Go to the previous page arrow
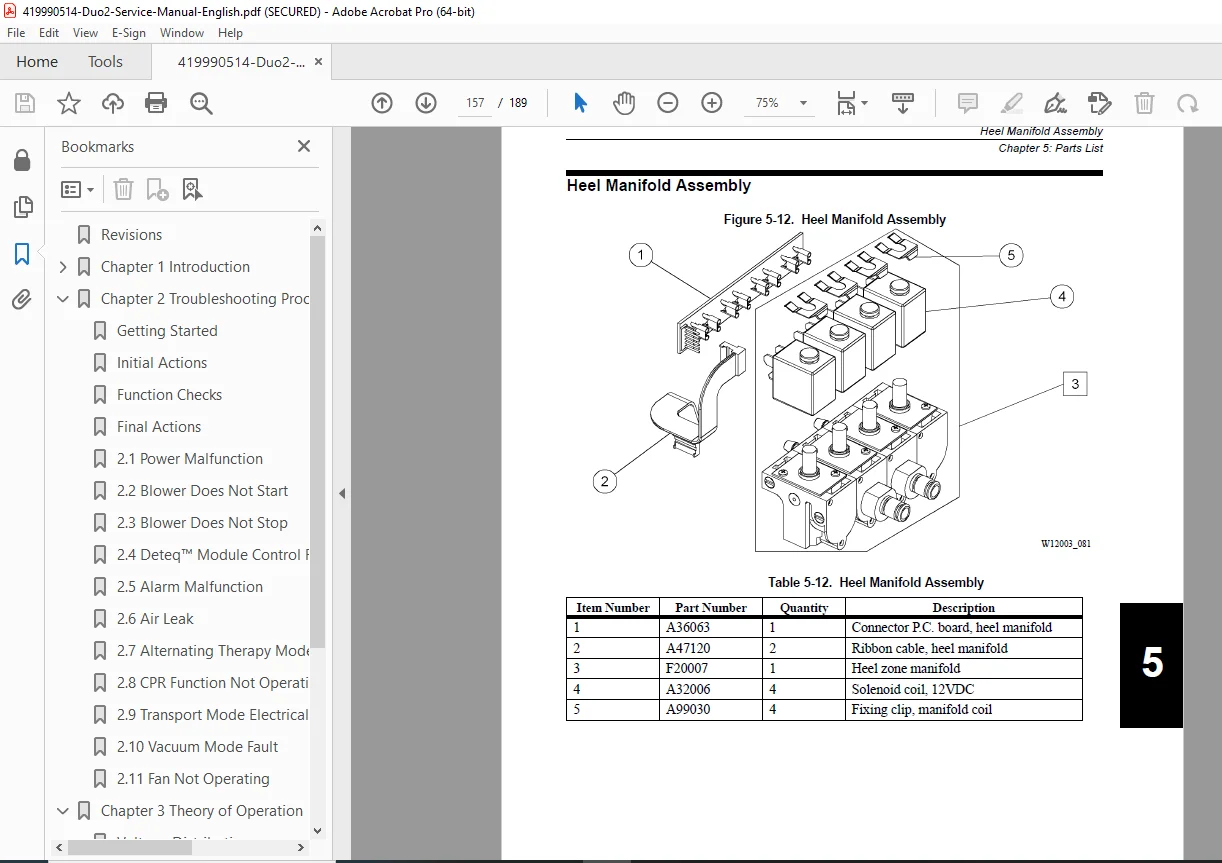1222x863 pixels. (x=382, y=103)
